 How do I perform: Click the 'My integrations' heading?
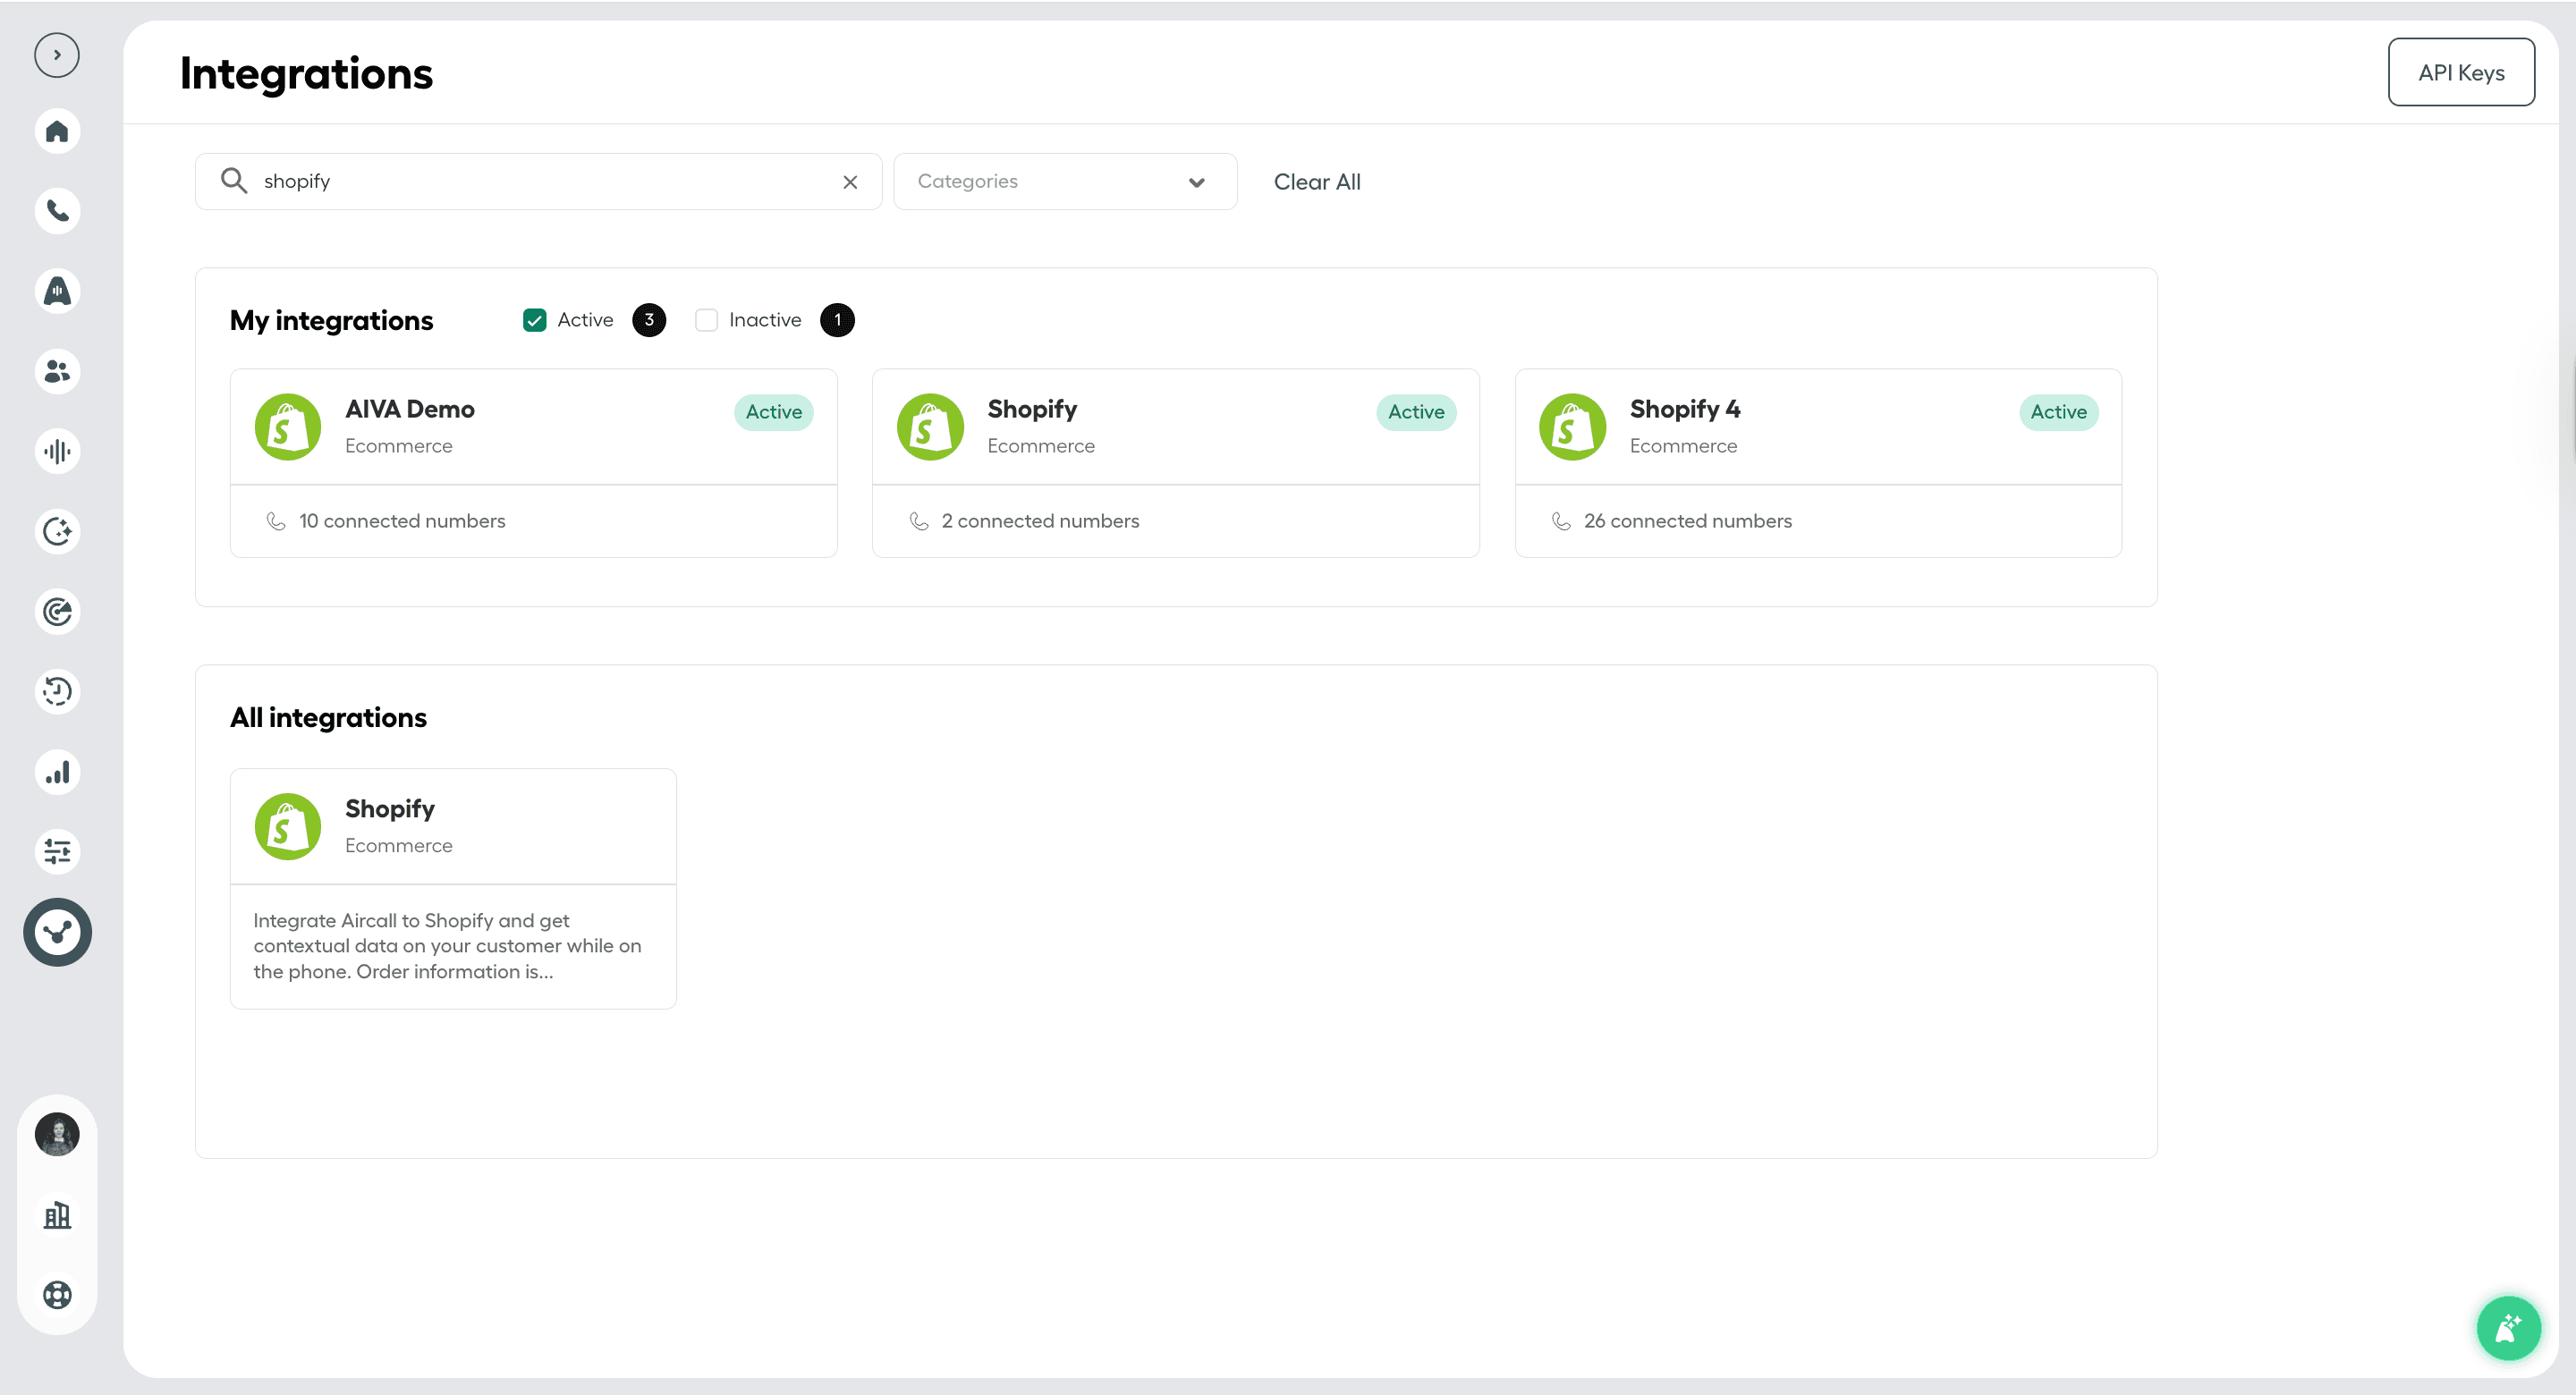click(331, 320)
